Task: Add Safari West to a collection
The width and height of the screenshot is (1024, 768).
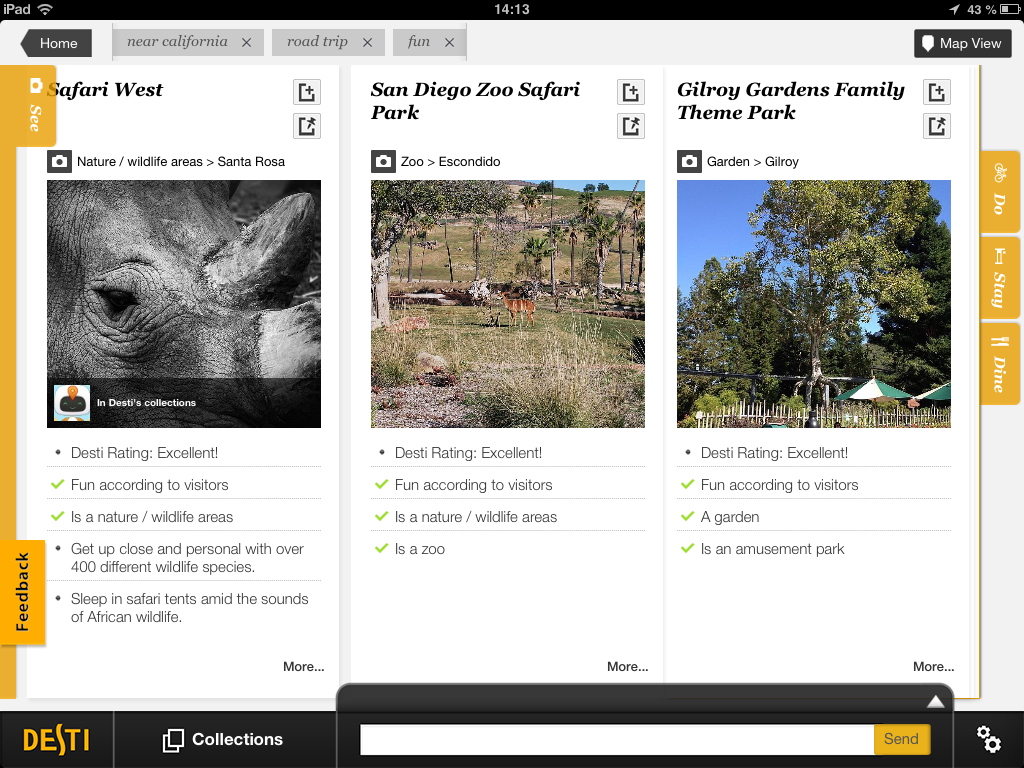Action: [x=307, y=92]
